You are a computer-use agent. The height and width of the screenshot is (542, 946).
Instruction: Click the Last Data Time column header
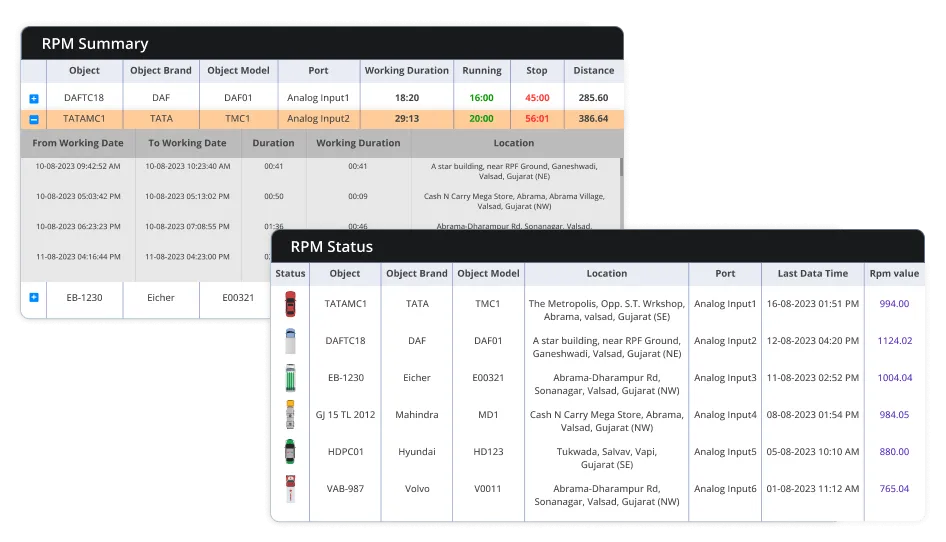812,273
